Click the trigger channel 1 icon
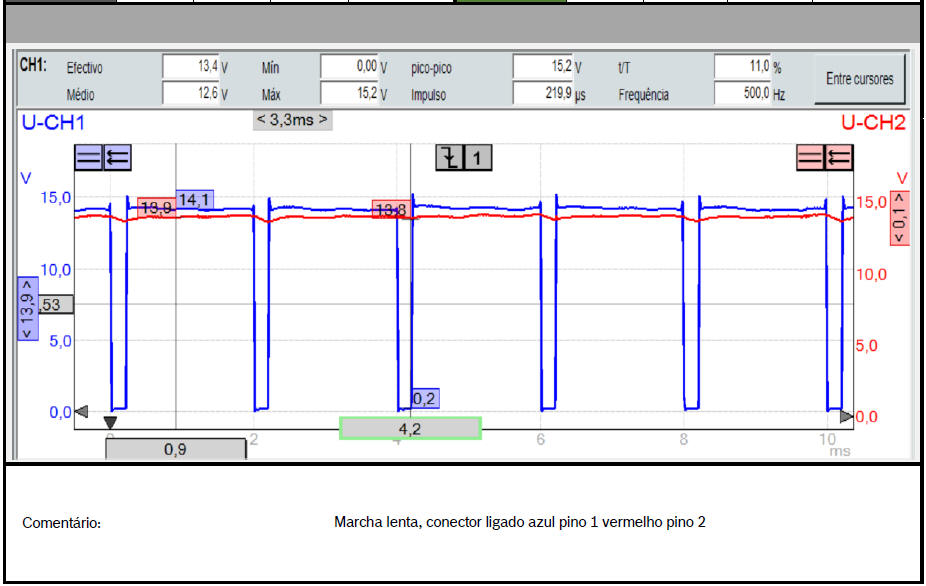The height and width of the screenshot is (586, 926). pyautogui.click(x=478, y=157)
